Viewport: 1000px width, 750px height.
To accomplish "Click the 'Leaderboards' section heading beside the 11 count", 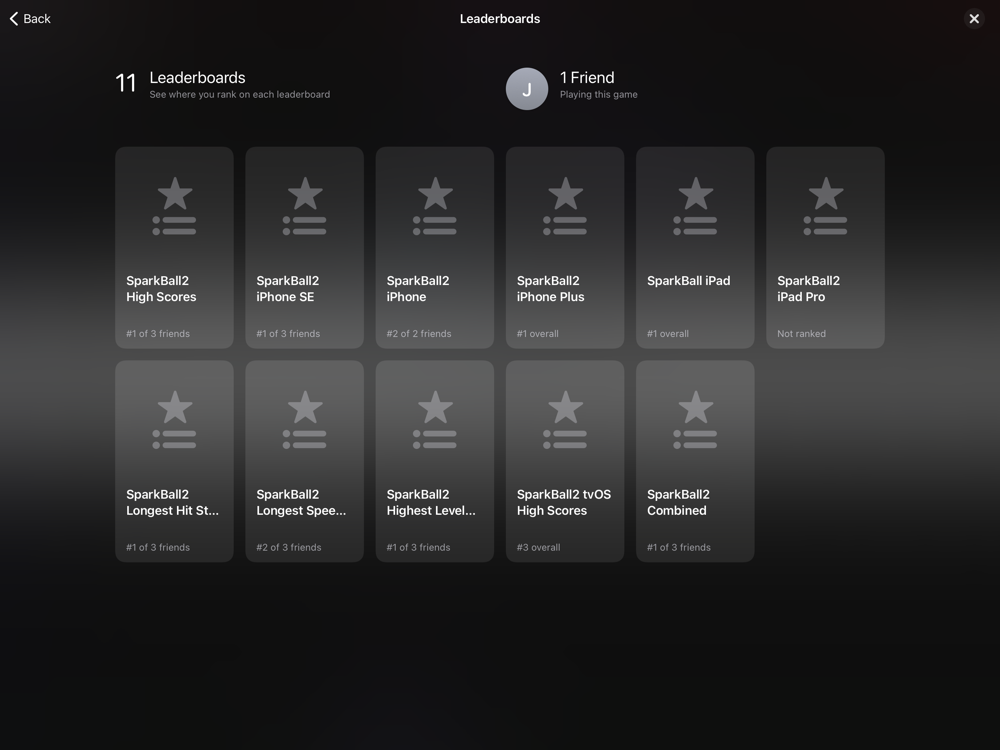I will 198,78.
